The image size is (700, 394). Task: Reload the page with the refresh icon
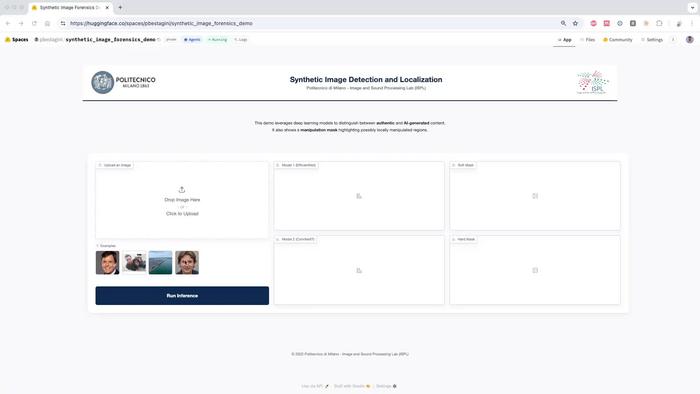(34, 23)
